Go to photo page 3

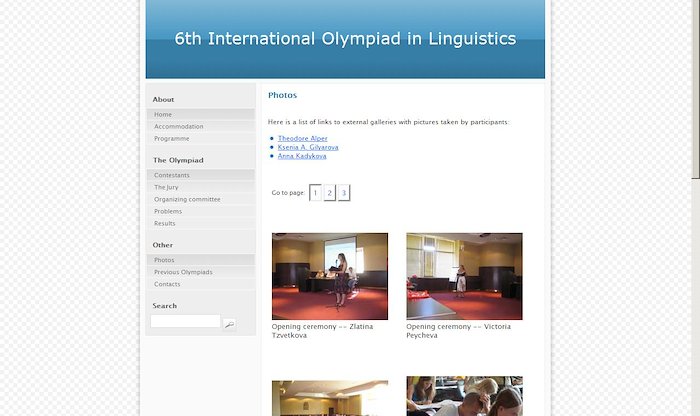pos(344,193)
